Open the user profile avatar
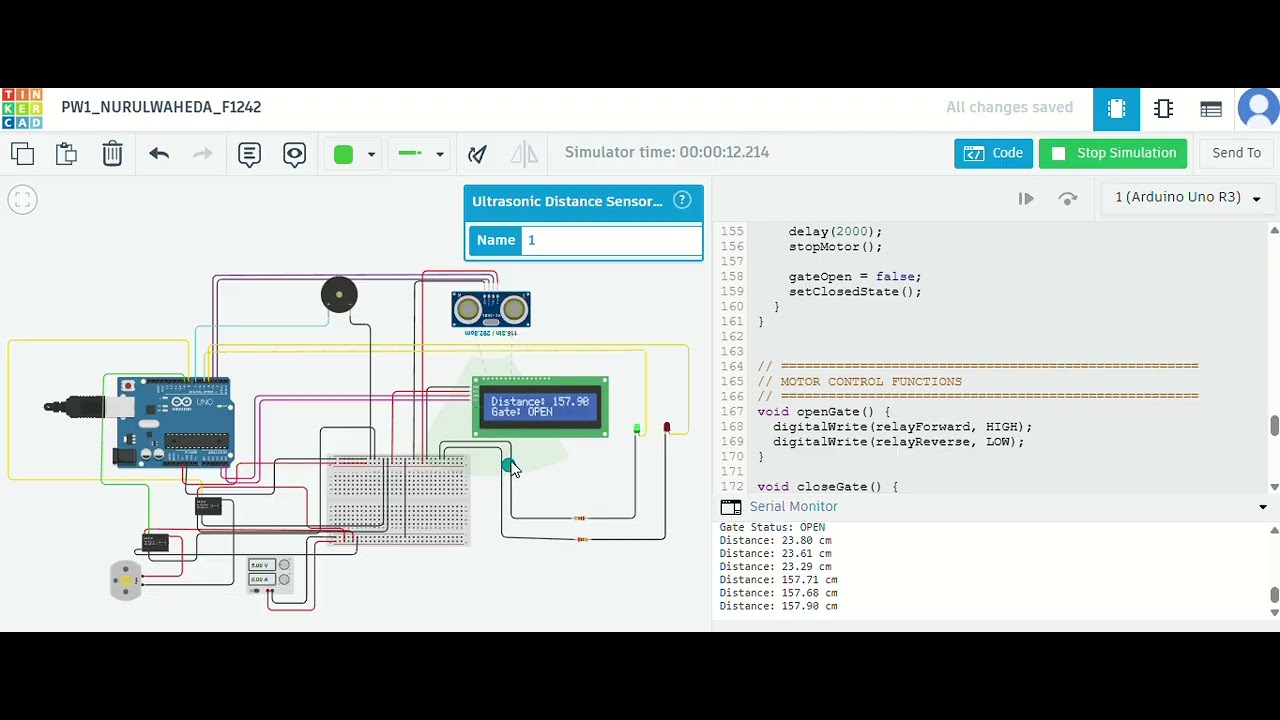 (1258, 109)
